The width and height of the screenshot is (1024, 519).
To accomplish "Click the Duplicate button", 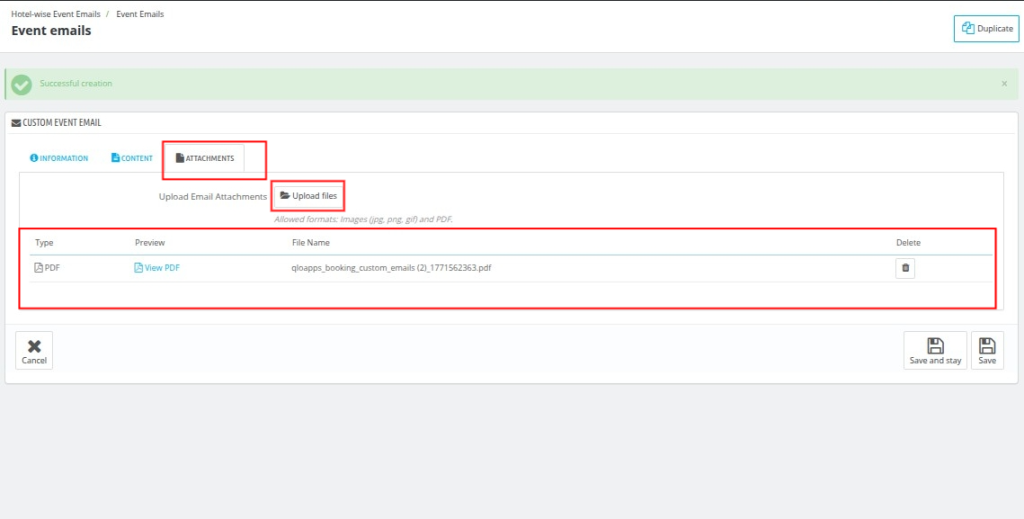I will click(986, 29).
